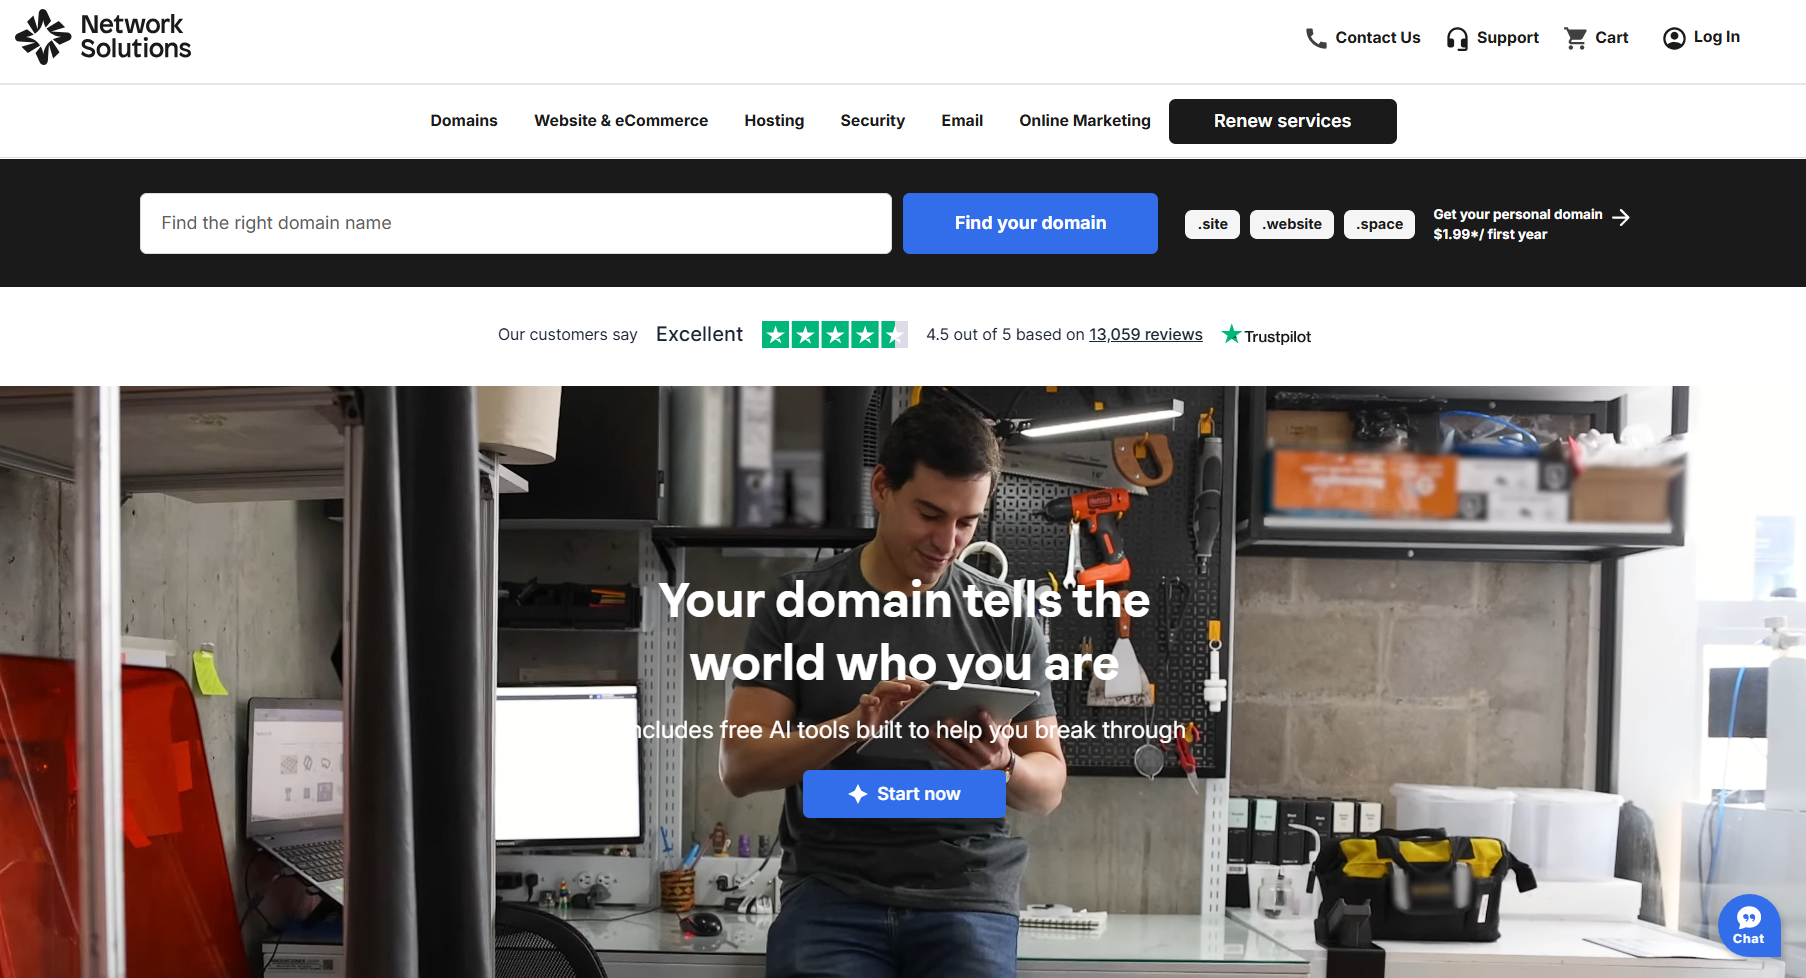This screenshot has height=978, width=1806.
Task: Click the Contact Us phone icon
Action: coord(1316,38)
